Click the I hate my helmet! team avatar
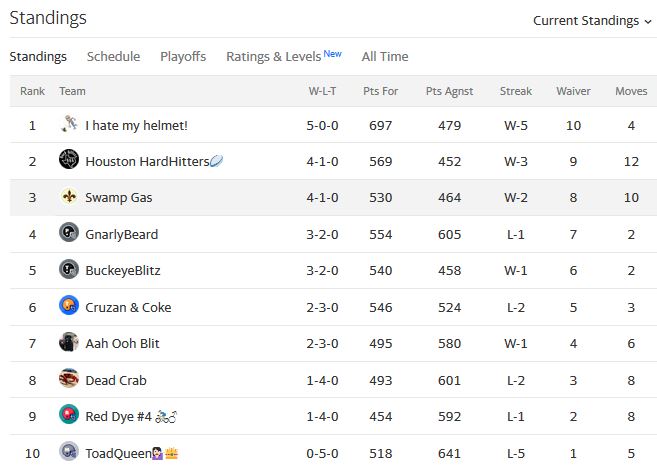Viewport: 657px width, 468px height. (69, 124)
